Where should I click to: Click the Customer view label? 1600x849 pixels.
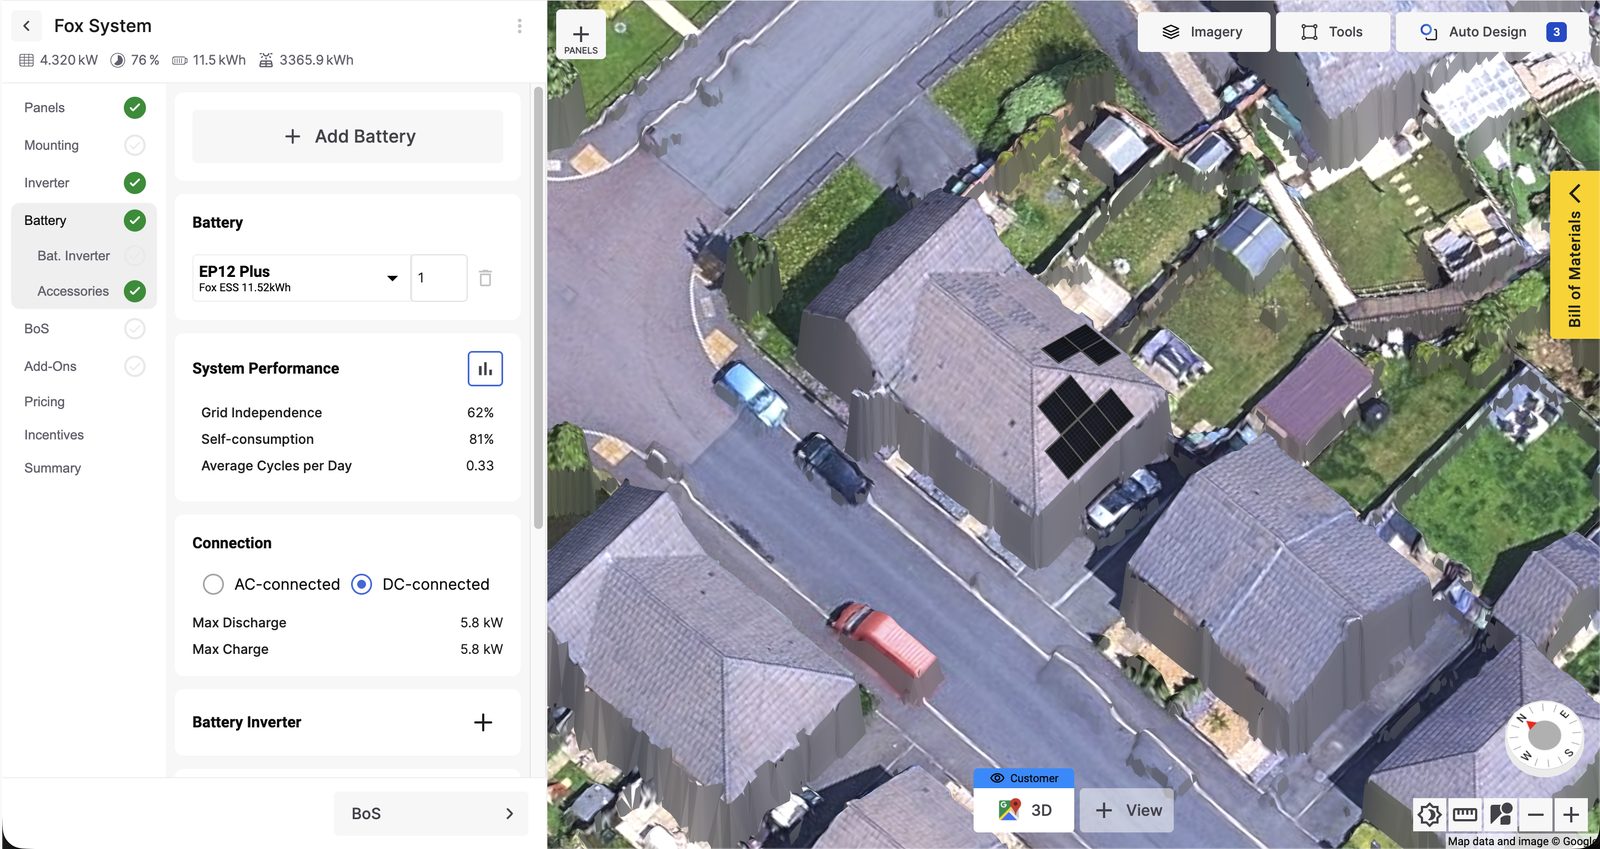click(1024, 778)
